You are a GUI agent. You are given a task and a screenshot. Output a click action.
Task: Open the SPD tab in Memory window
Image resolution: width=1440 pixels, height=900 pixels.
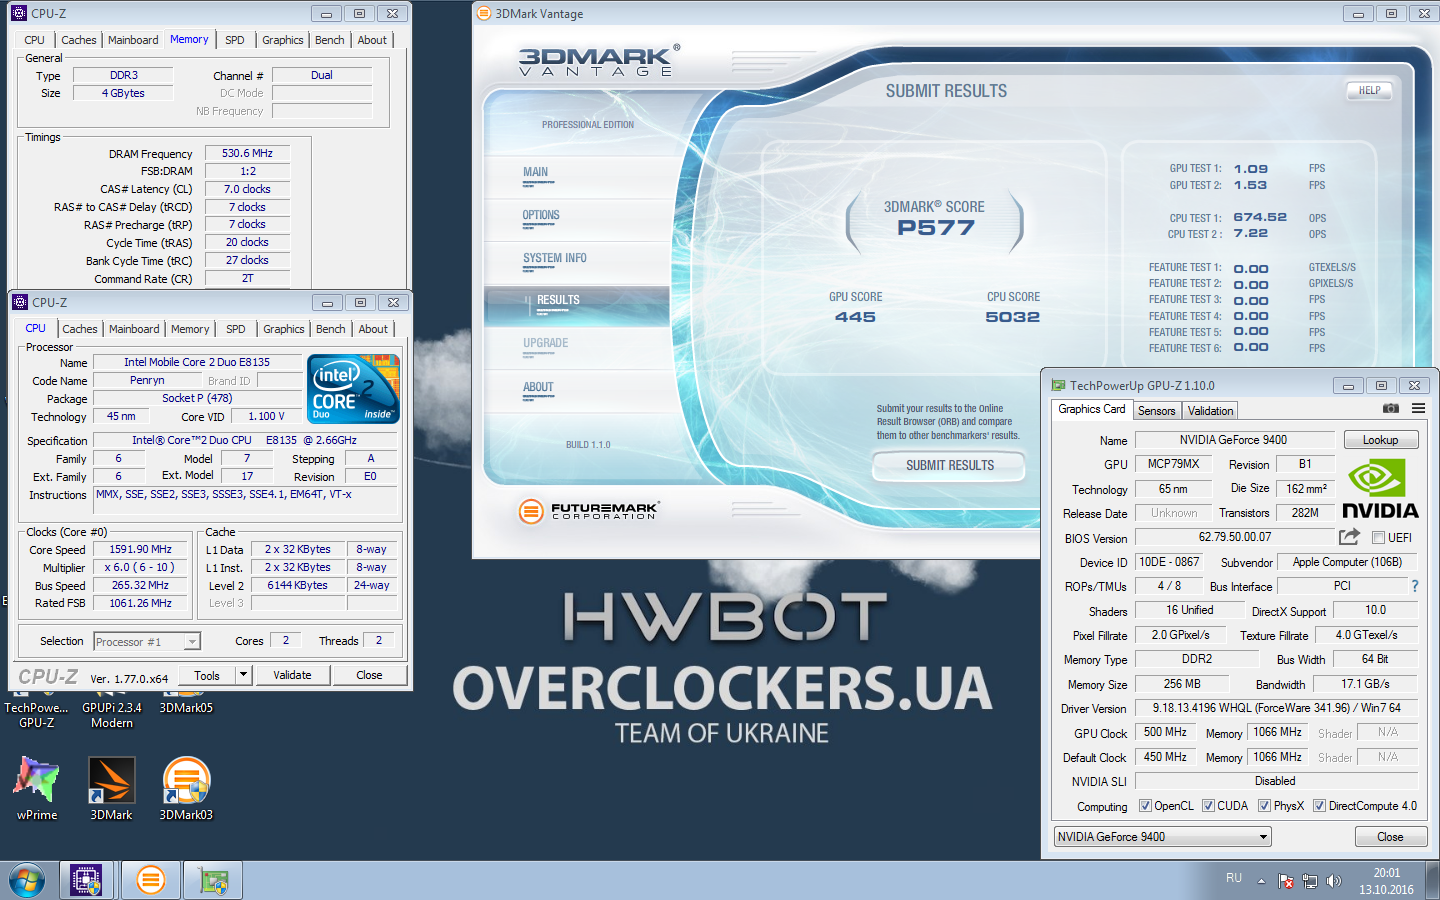235,40
